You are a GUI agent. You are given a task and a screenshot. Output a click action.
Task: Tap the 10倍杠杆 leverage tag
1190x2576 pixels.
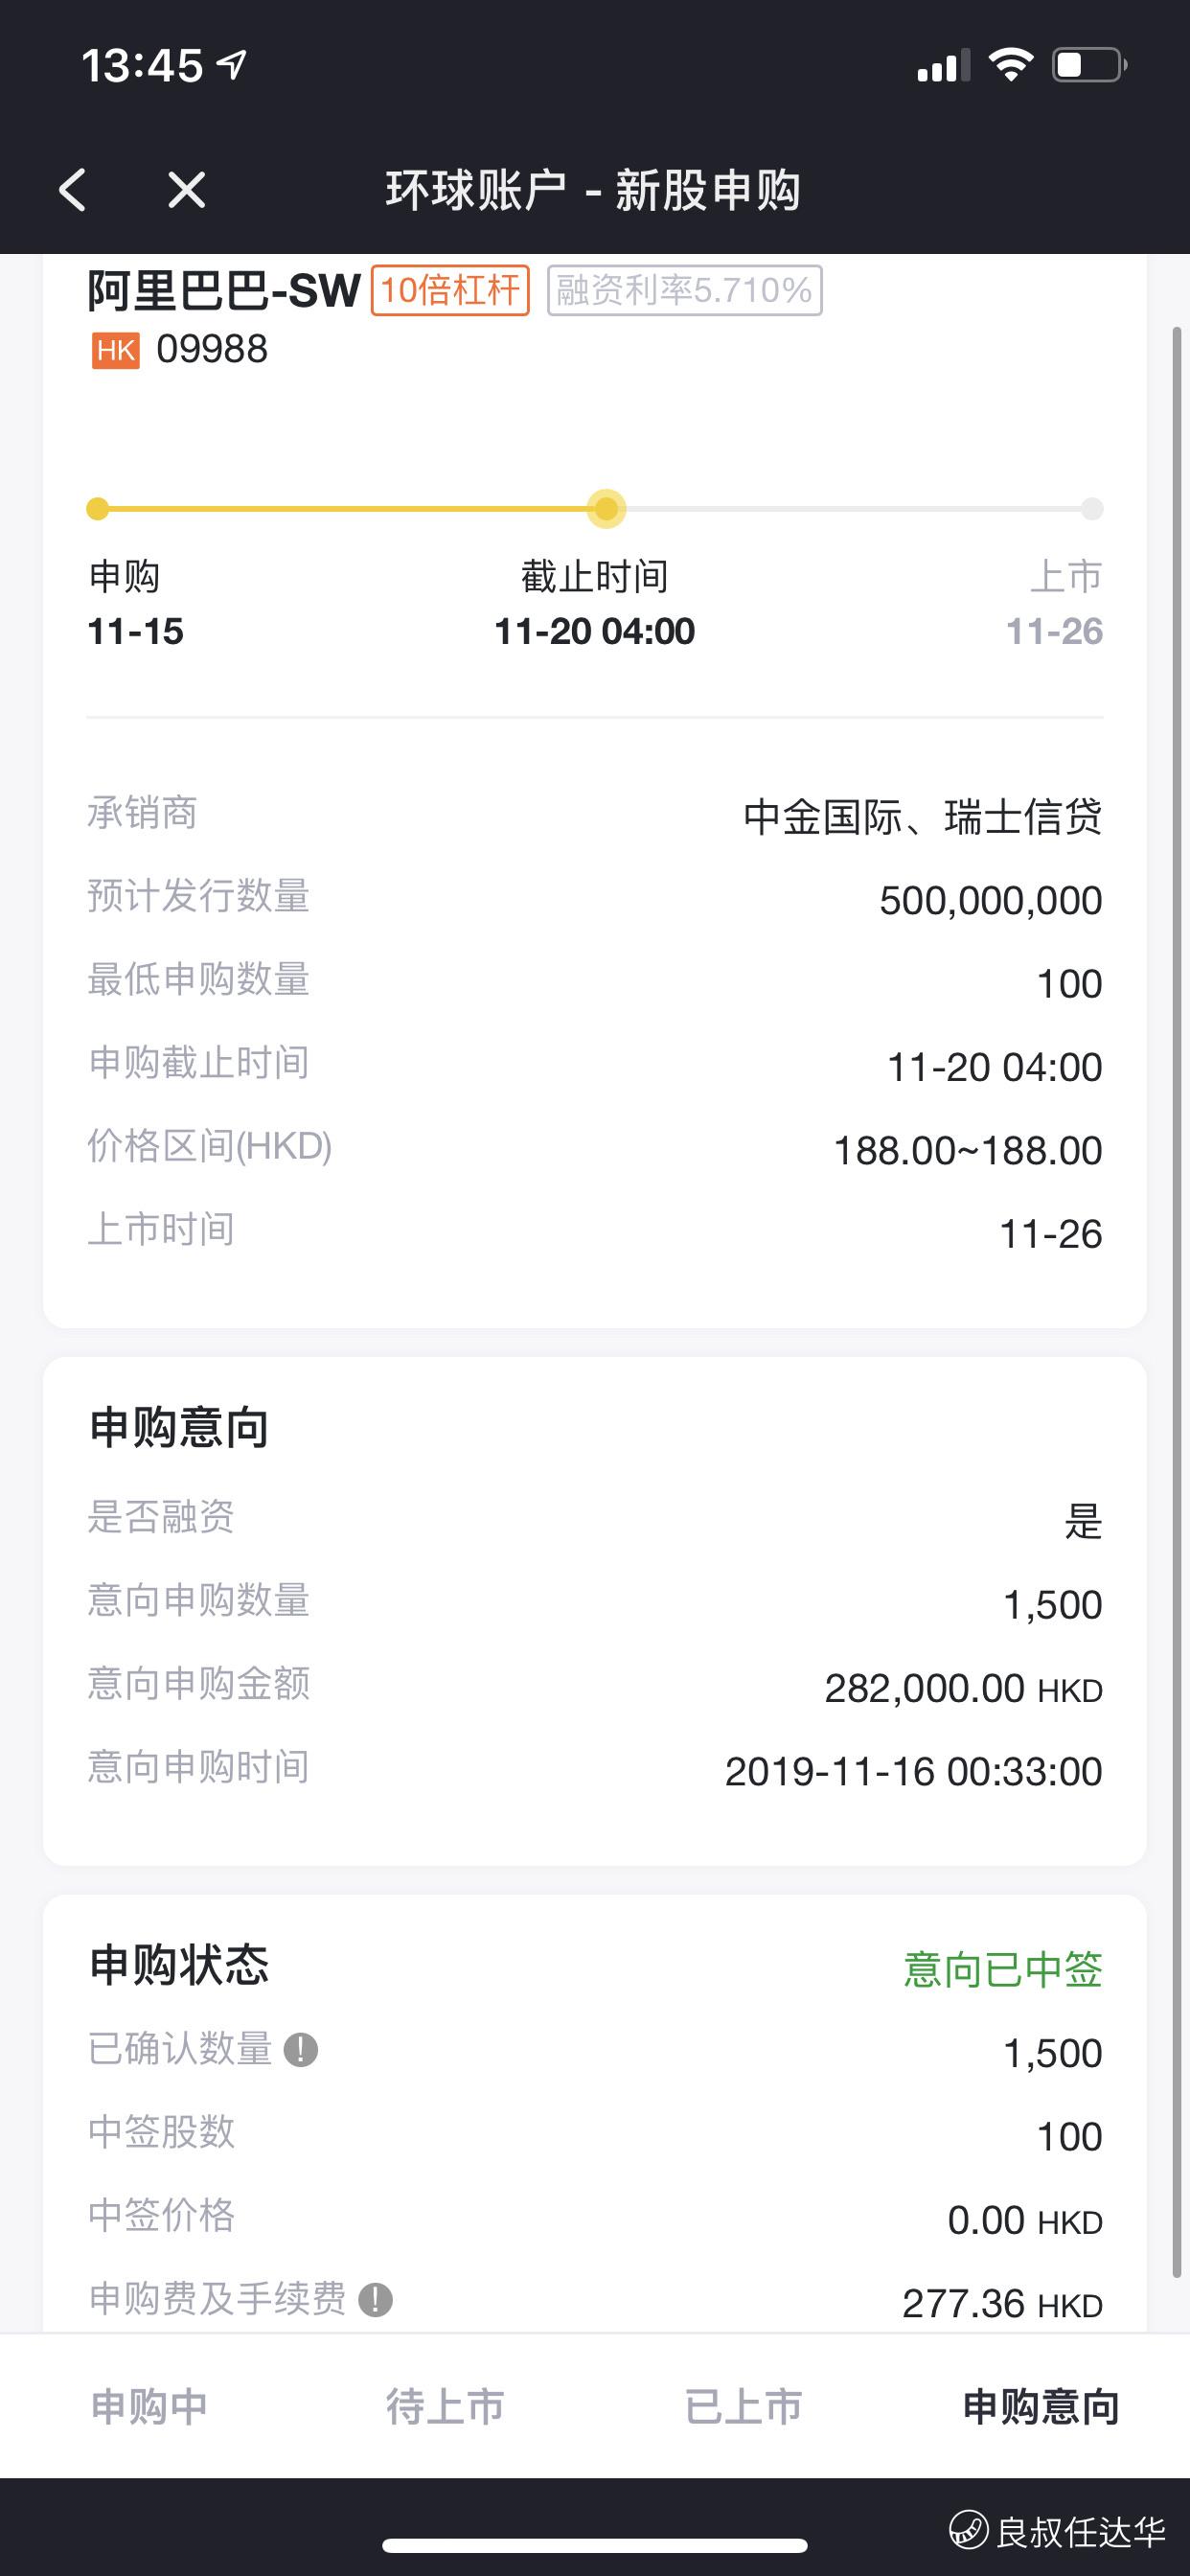(x=450, y=290)
